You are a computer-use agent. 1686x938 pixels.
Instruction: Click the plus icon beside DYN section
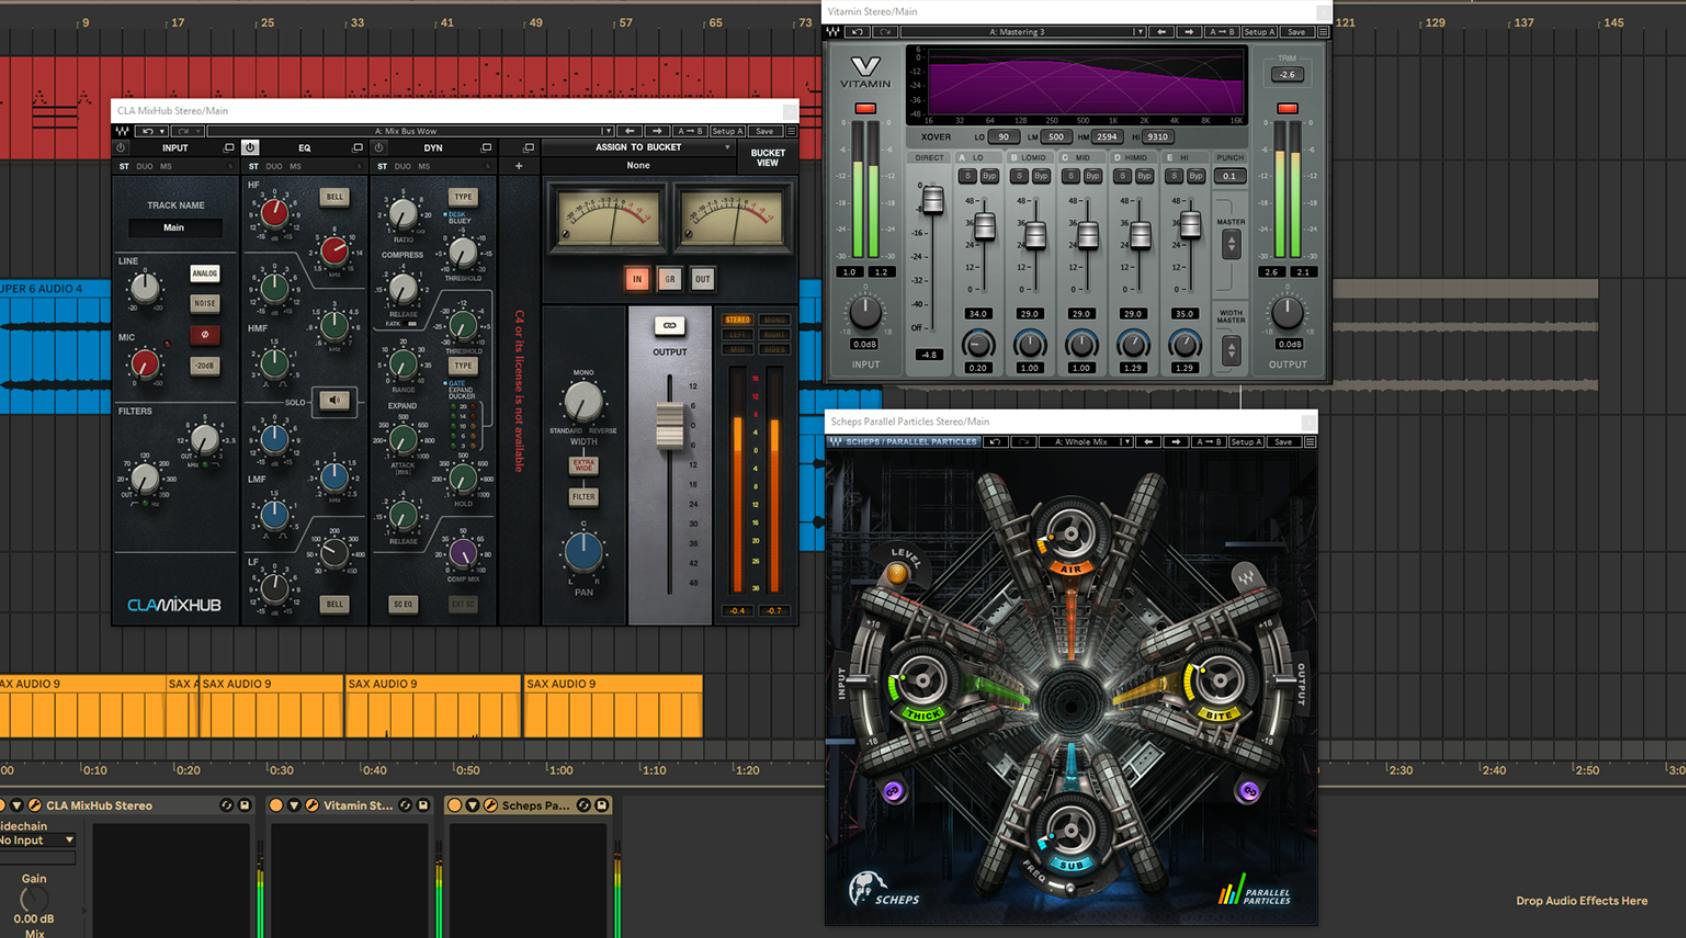[x=518, y=166]
